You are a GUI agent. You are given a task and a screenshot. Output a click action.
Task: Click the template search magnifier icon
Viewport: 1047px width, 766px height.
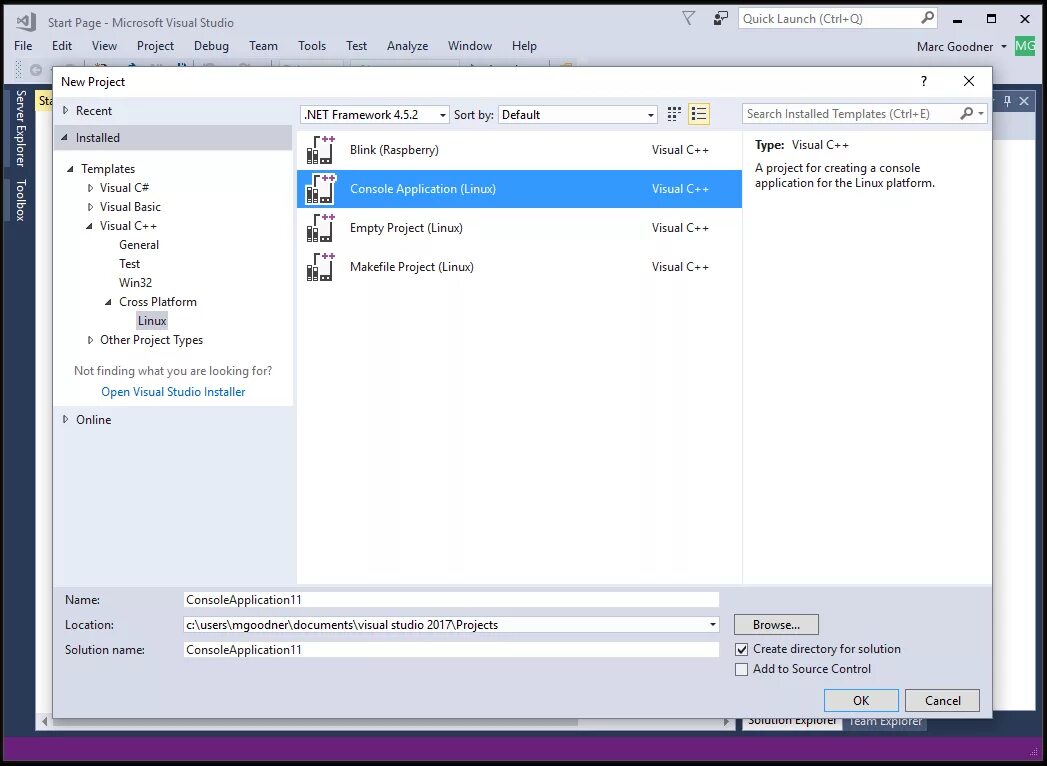pos(966,114)
